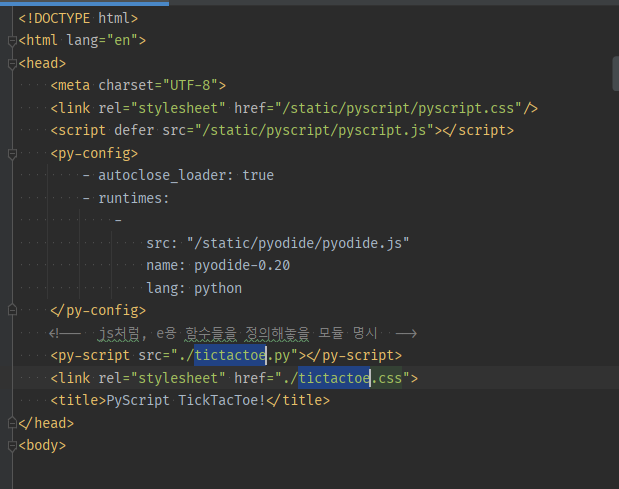Click title text PyScript TickTacToe!

click(186, 400)
